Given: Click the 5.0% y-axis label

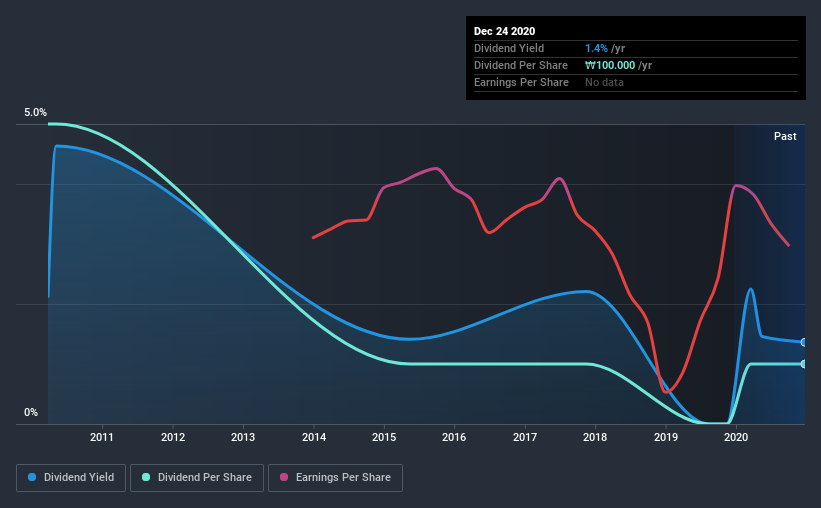Looking at the screenshot, I should [x=35, y=113].
